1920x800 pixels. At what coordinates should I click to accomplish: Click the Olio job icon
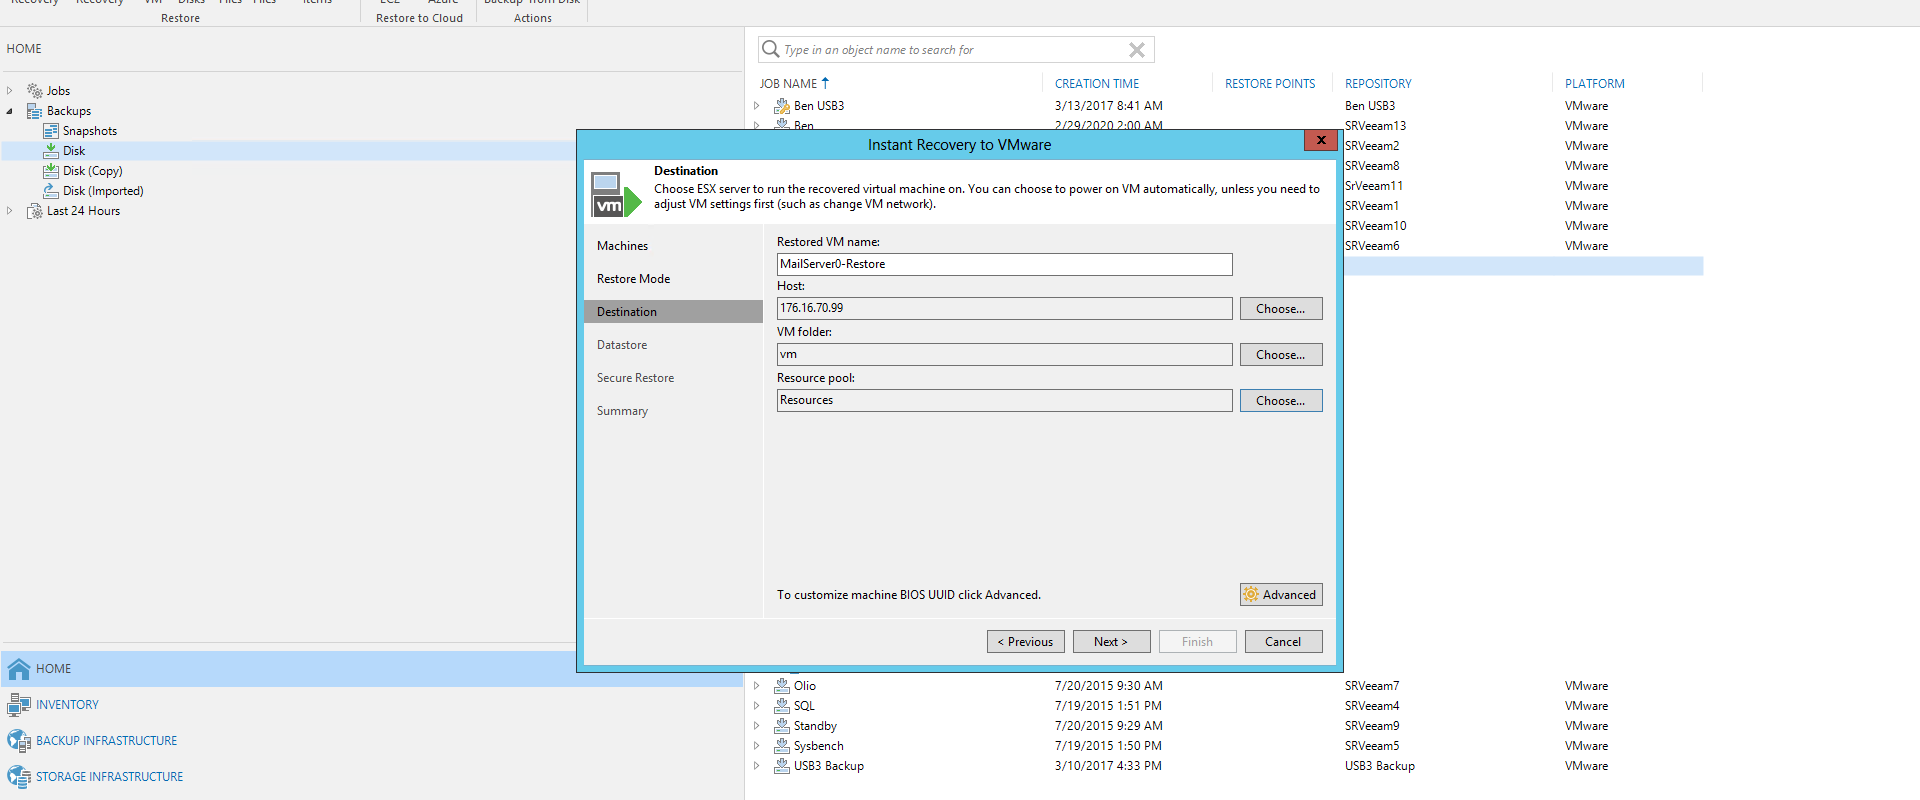click(782, 686)
